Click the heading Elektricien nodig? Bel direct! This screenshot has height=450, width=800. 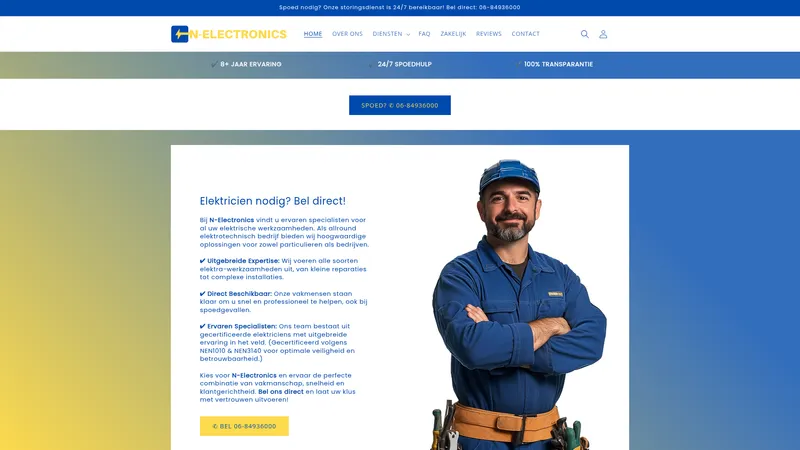(272, 201)
